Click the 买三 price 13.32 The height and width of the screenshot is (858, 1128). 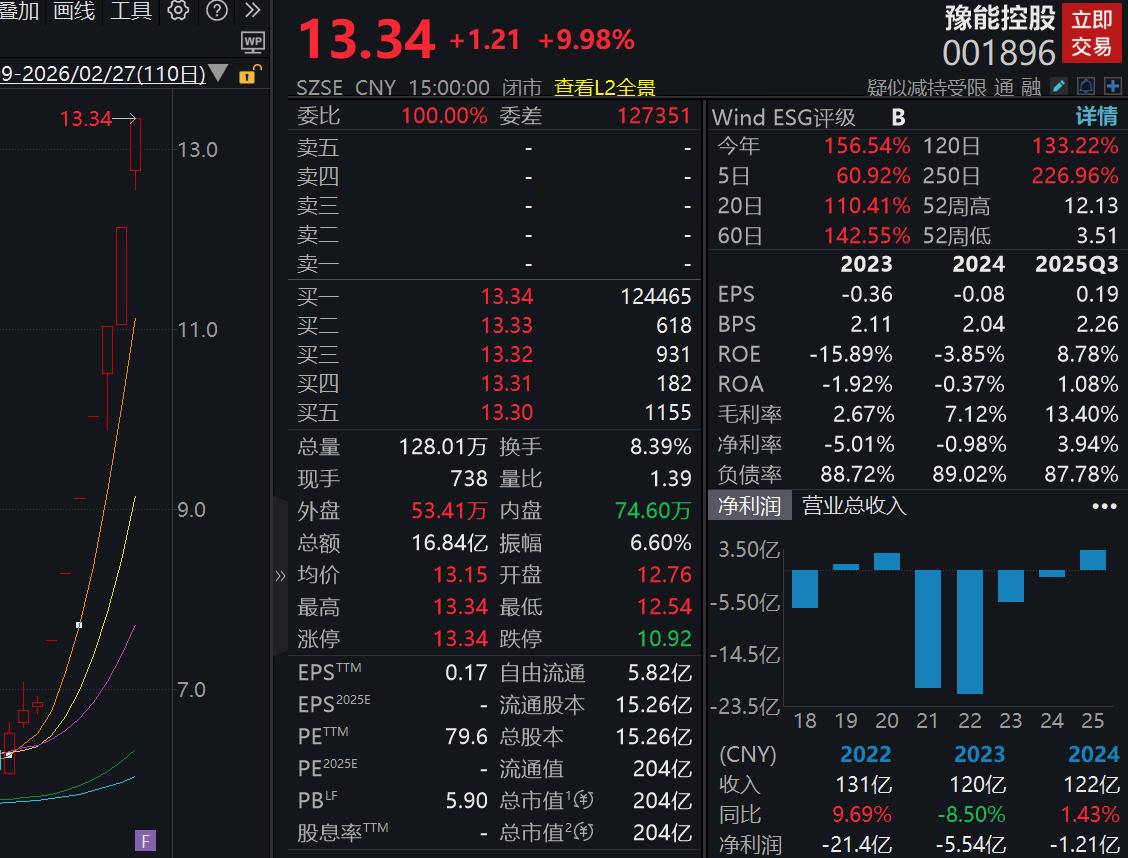click(506, 355)
